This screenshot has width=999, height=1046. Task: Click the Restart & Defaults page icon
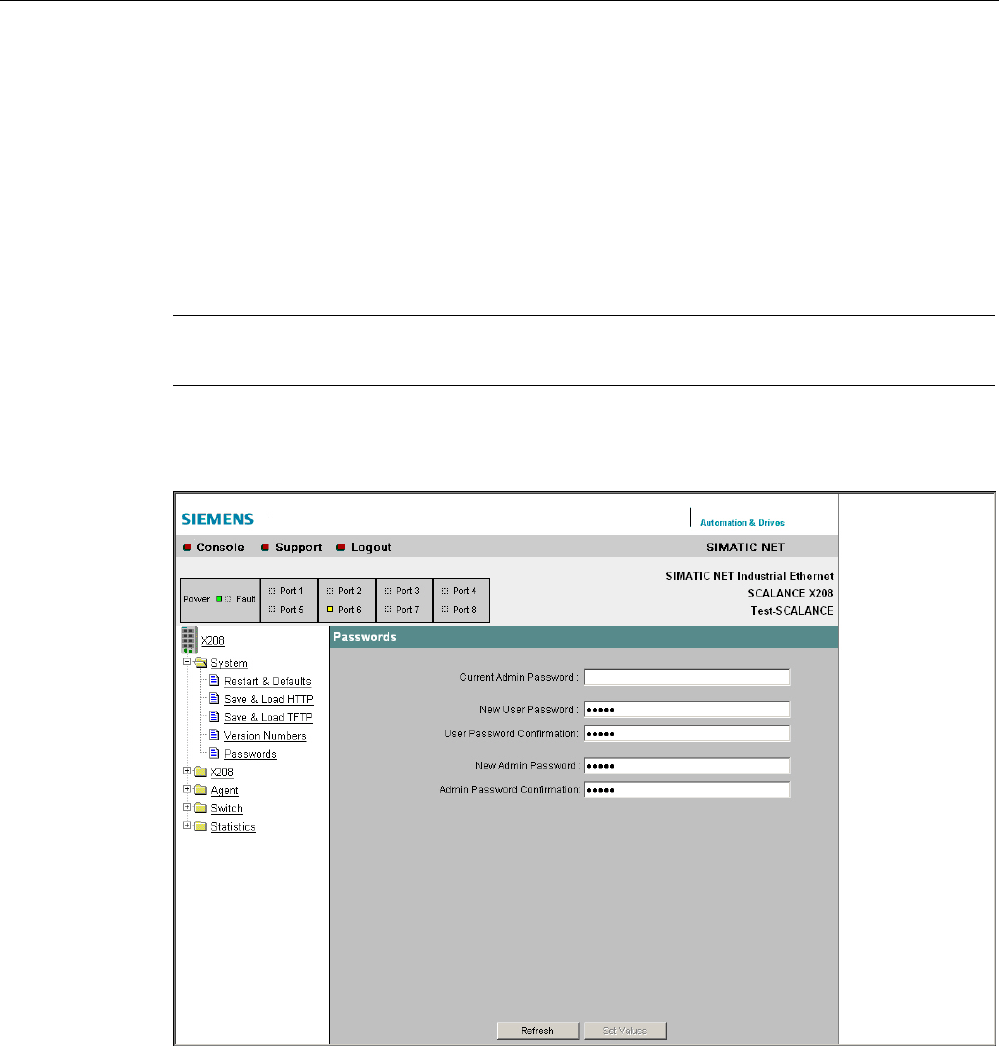point(214,680)
